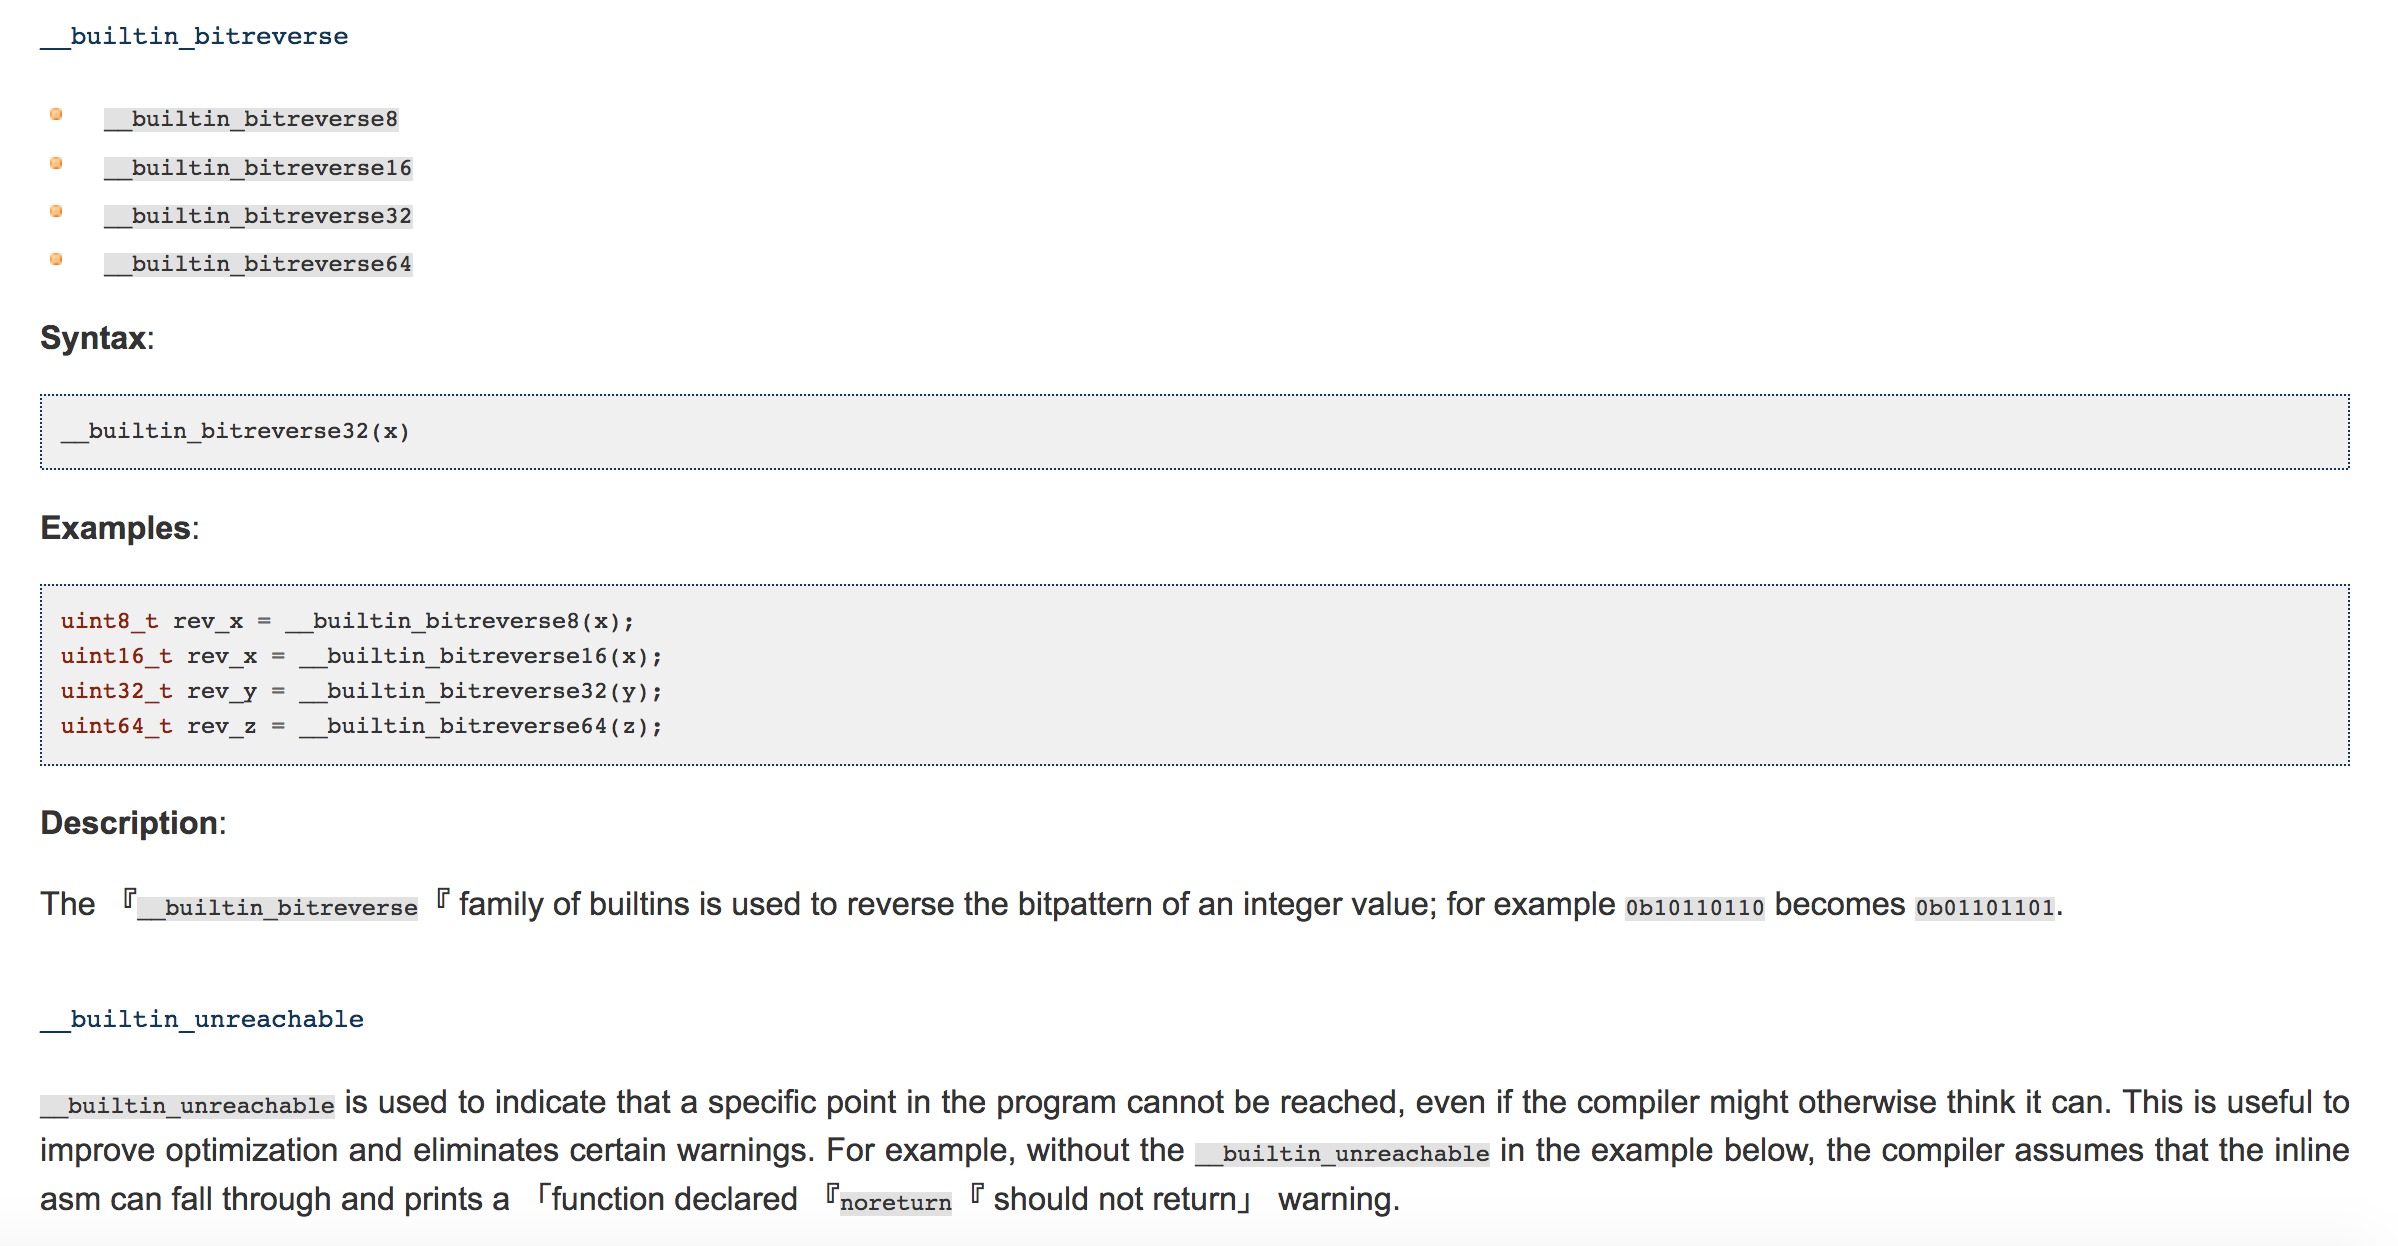
Task: Click the __builtin_bitreverse section heading
Action: coord(195,37)
